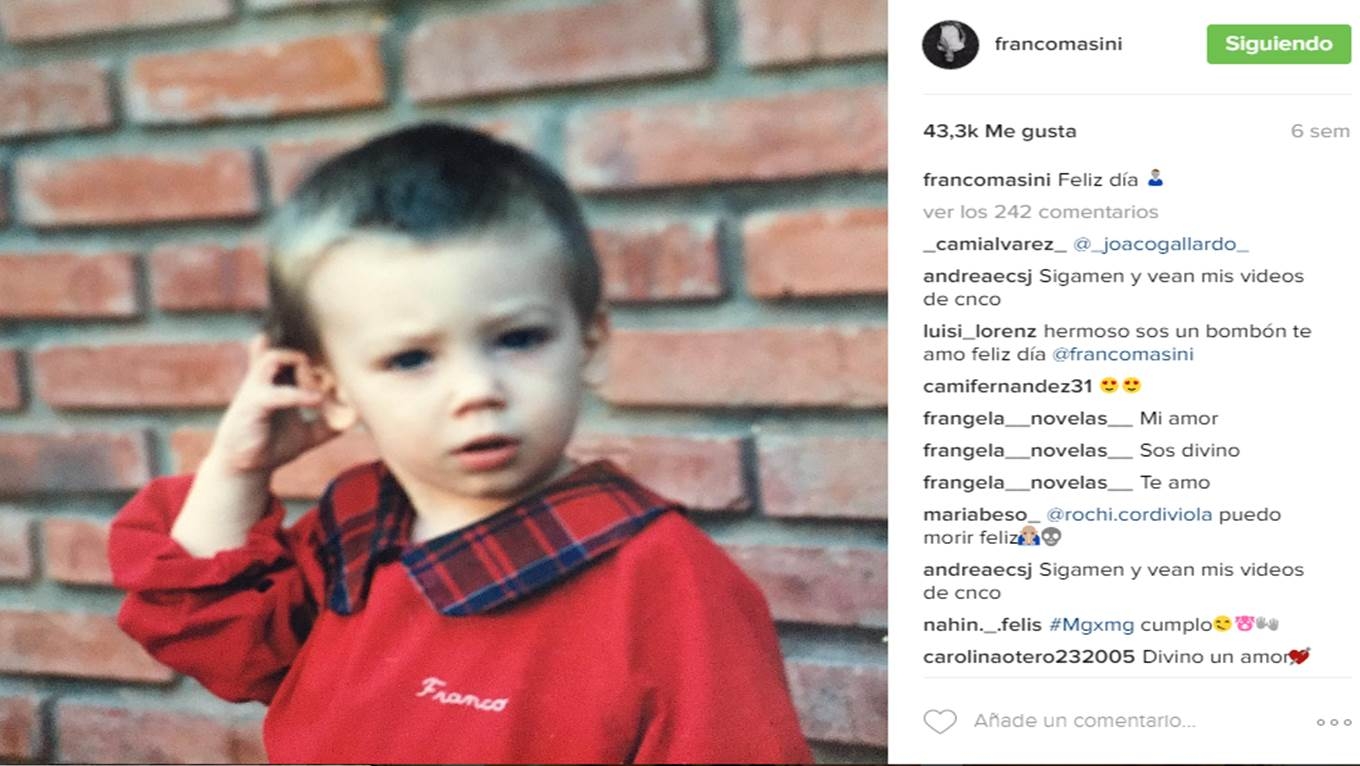Open the three-dots more options menu

(1333, 722)
